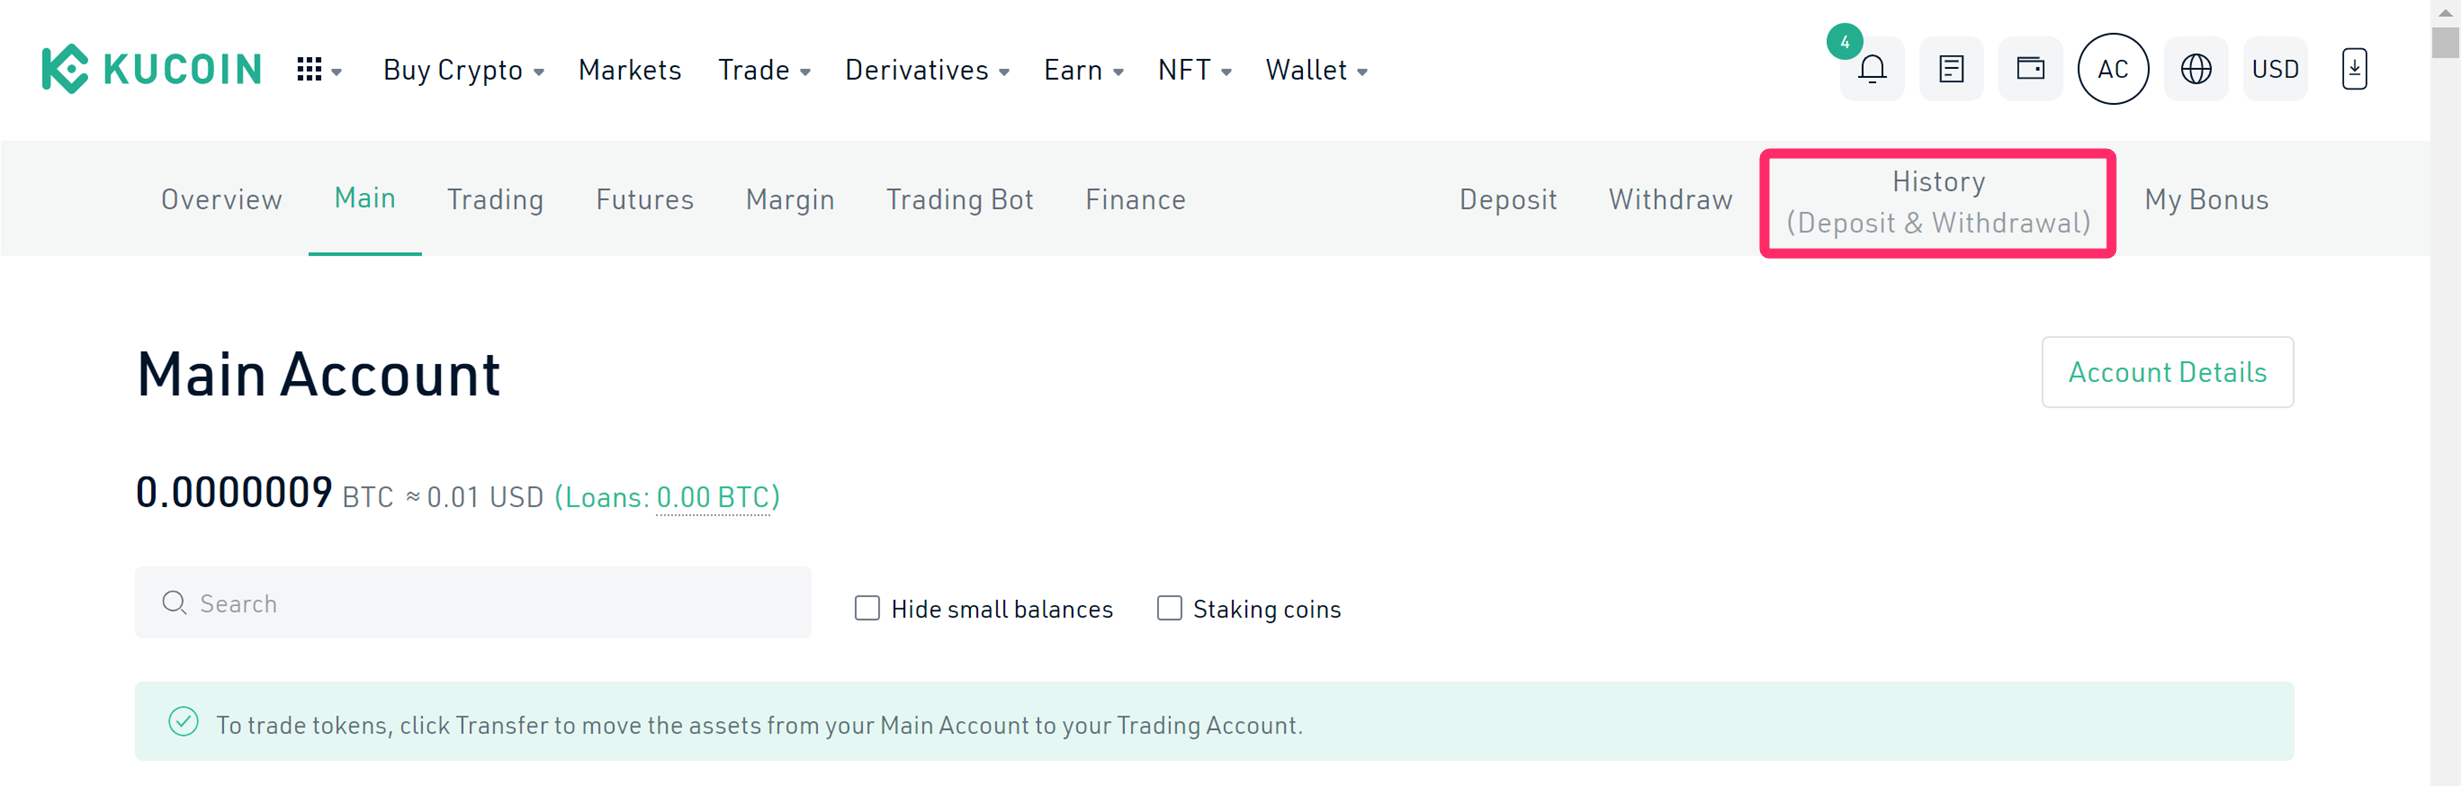Viewport: 2461px width, 786px height.
Task: Click the KuCoin logo
Action: click(151, 69)
